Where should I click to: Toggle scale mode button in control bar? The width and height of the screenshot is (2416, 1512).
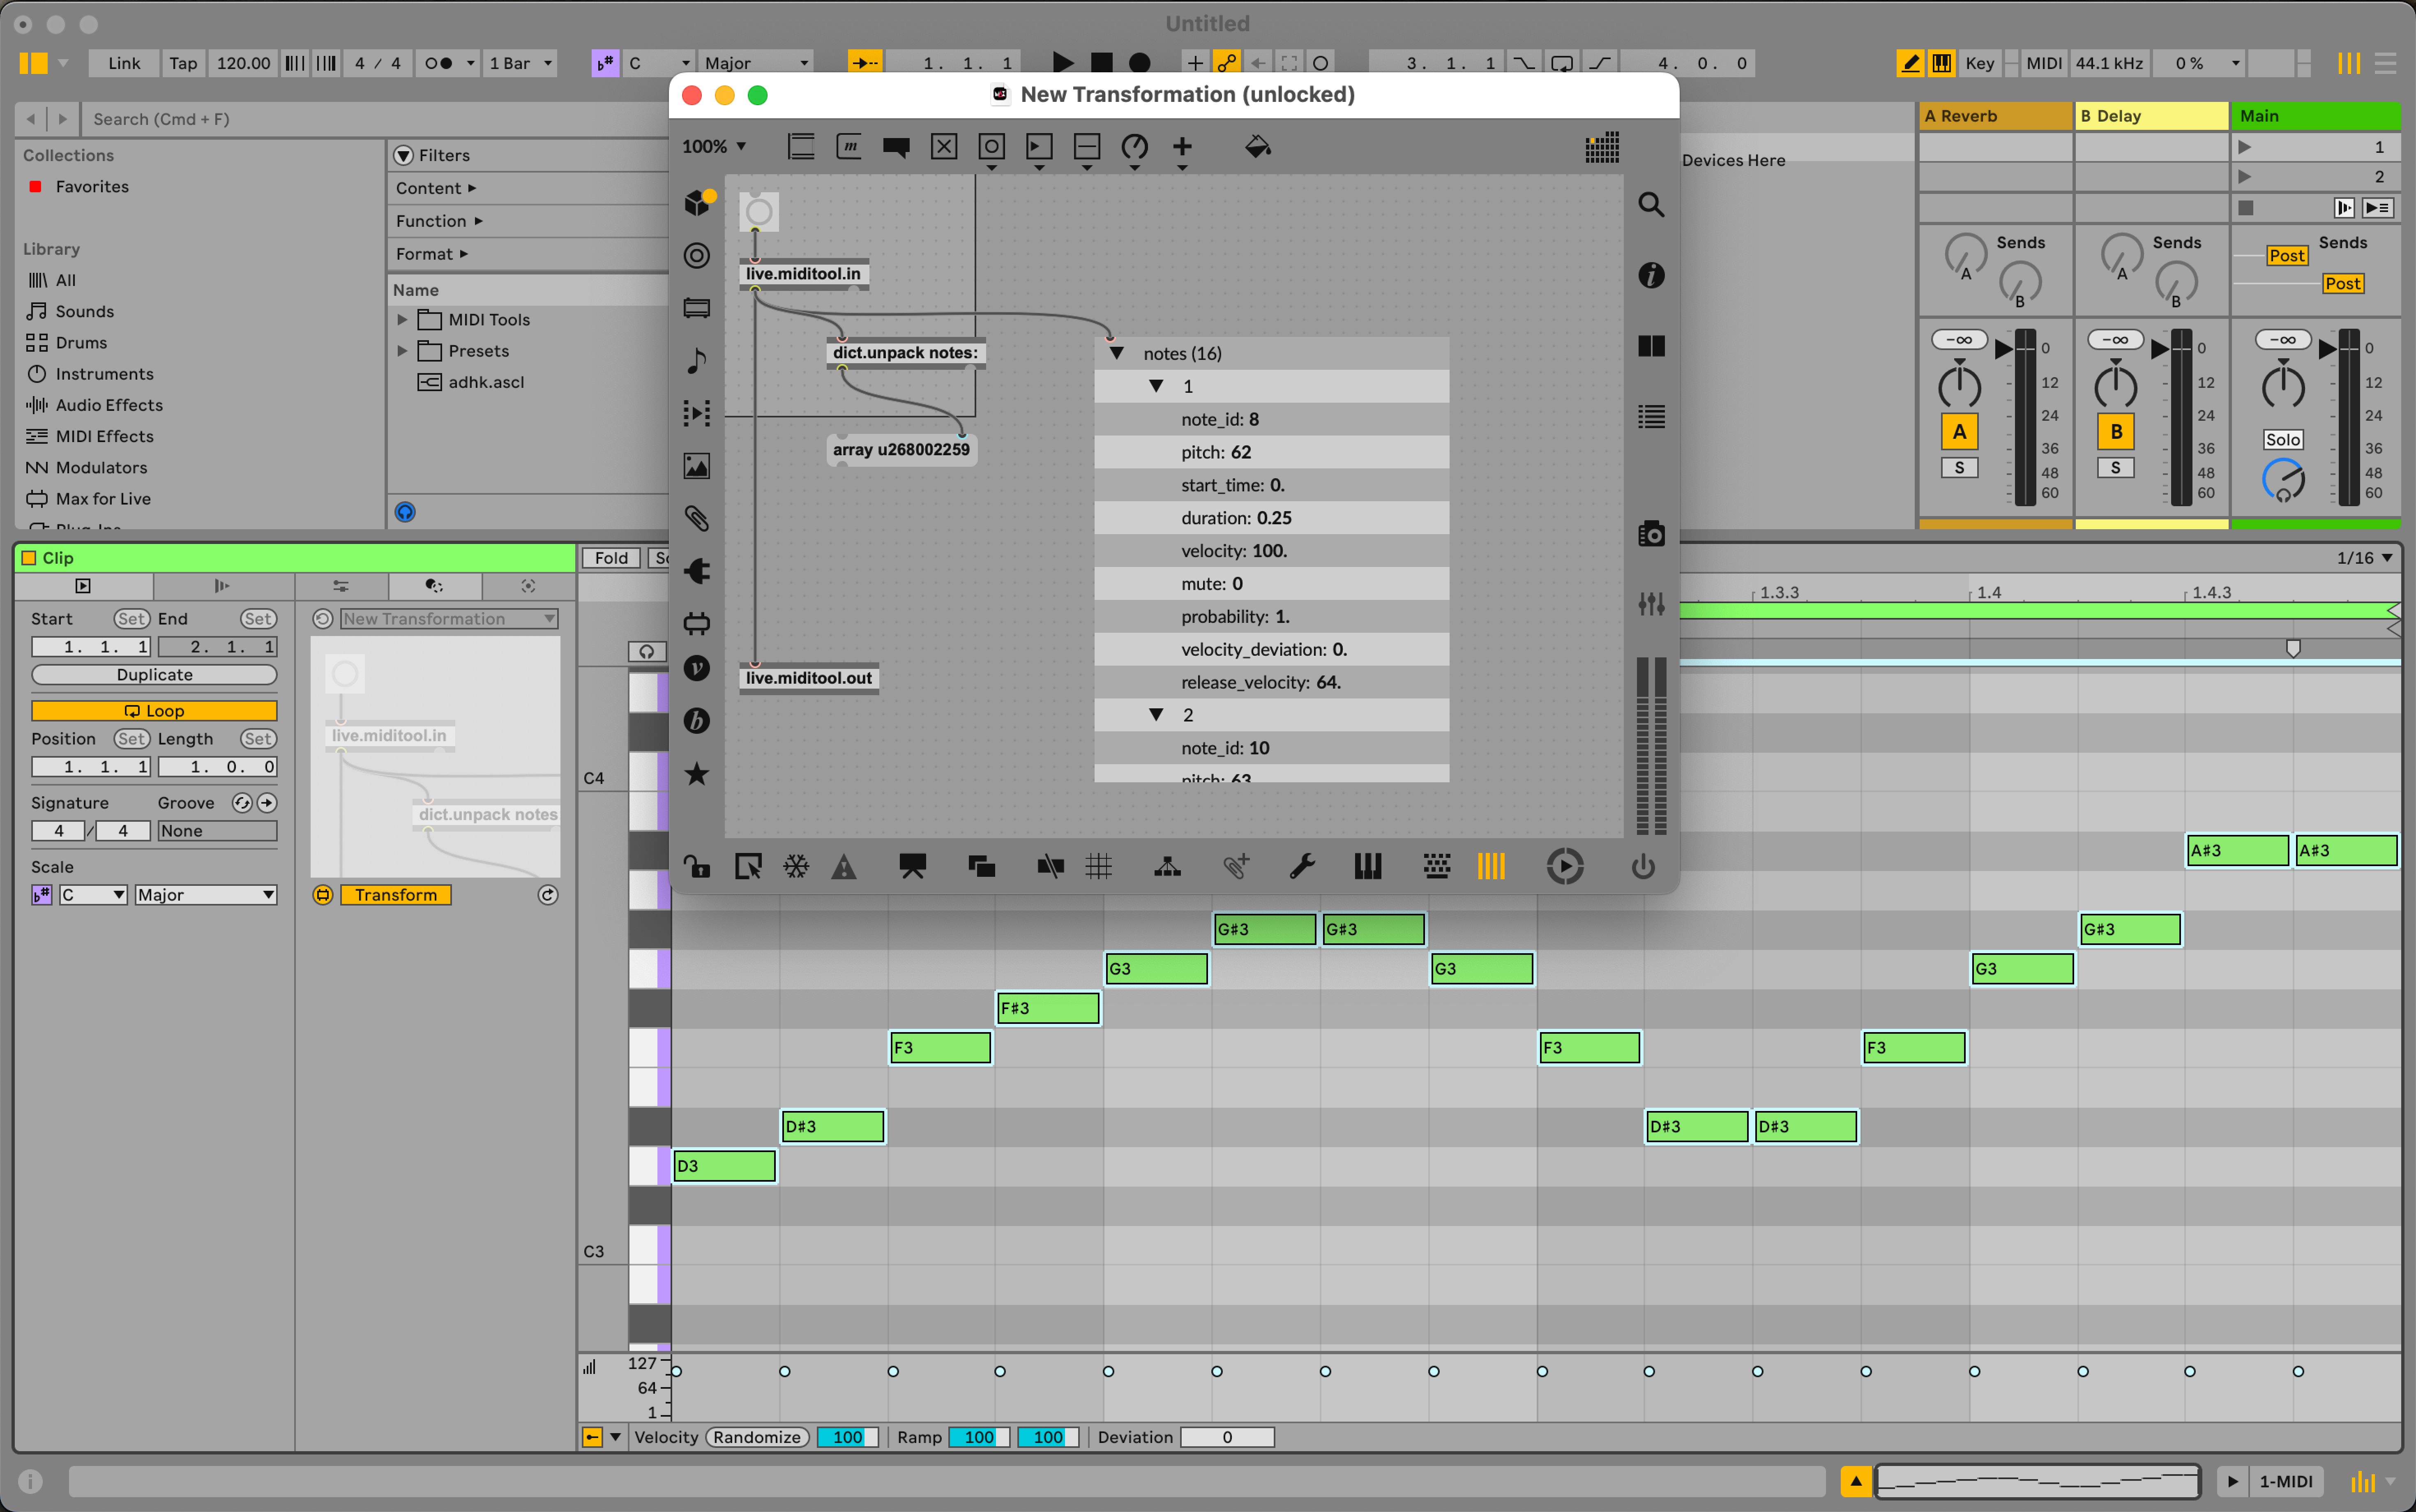(x=604, y=63)
